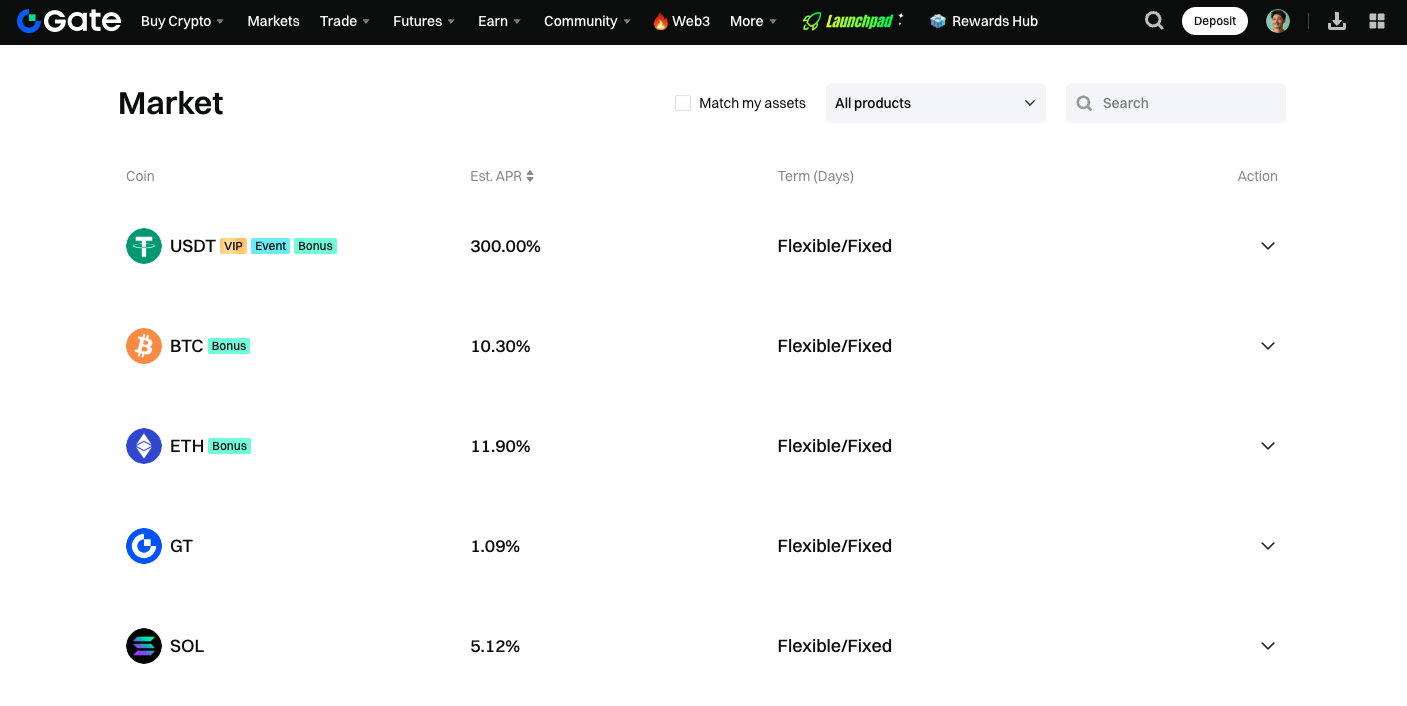The width and height of the screenshot is (1407, 706).
Task: Open the All products dropdown
Action: pyautogui.click(x=935, y=103)
